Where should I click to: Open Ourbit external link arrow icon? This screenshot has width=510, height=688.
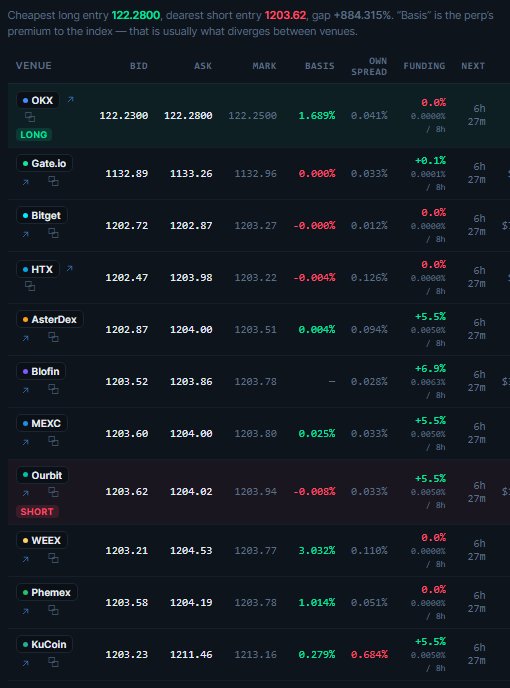[x=25, y=493]
